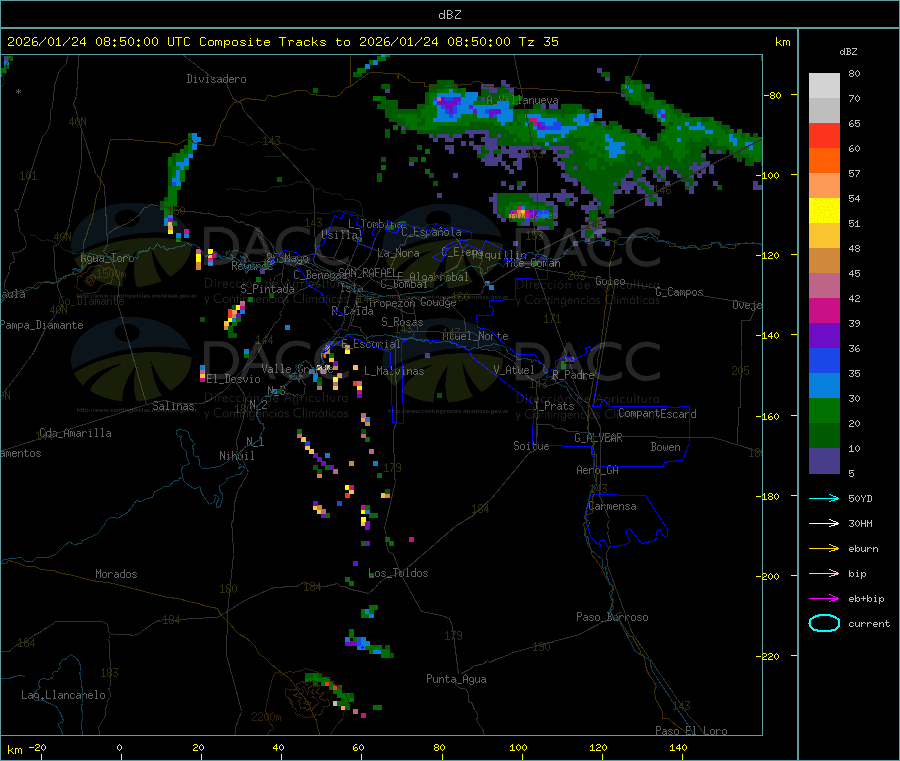
Task: Click the L_Malvinas map label
Action: (394, 371)
